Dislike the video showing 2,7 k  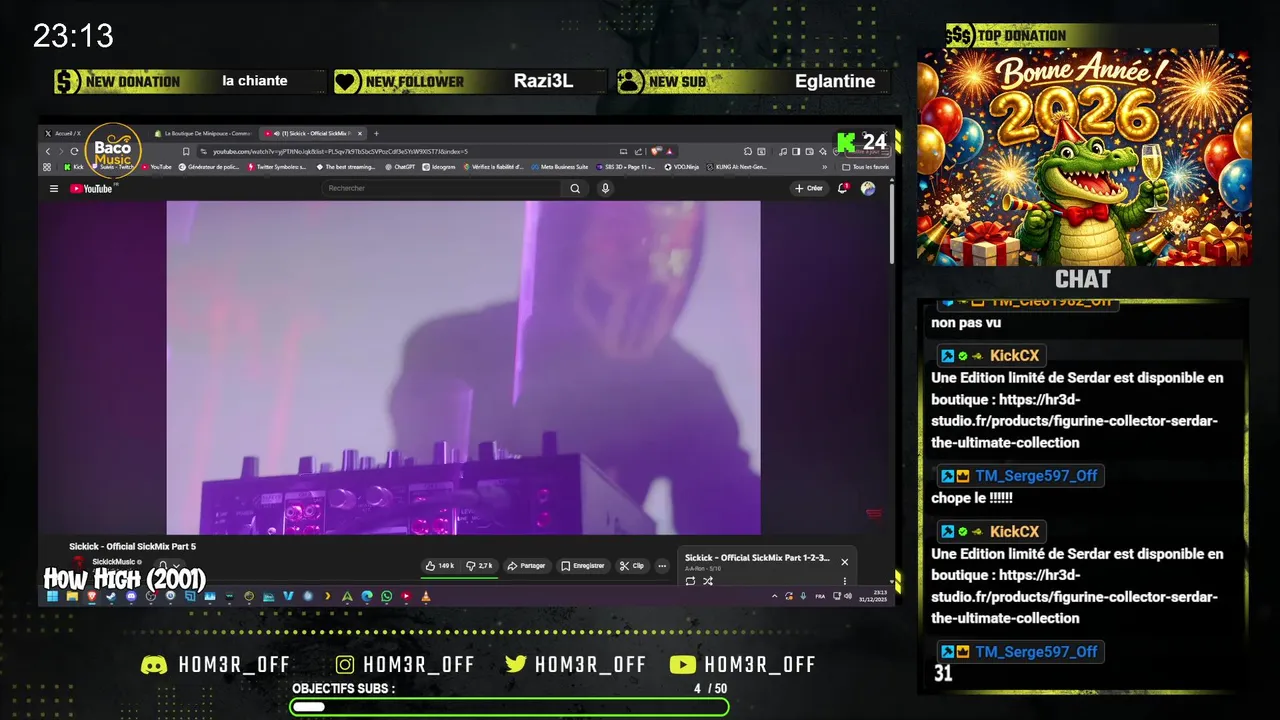pos(480,566)
